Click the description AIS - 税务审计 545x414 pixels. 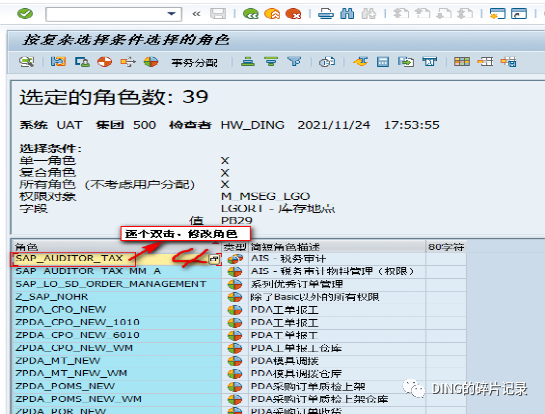[x=288, y=259]
